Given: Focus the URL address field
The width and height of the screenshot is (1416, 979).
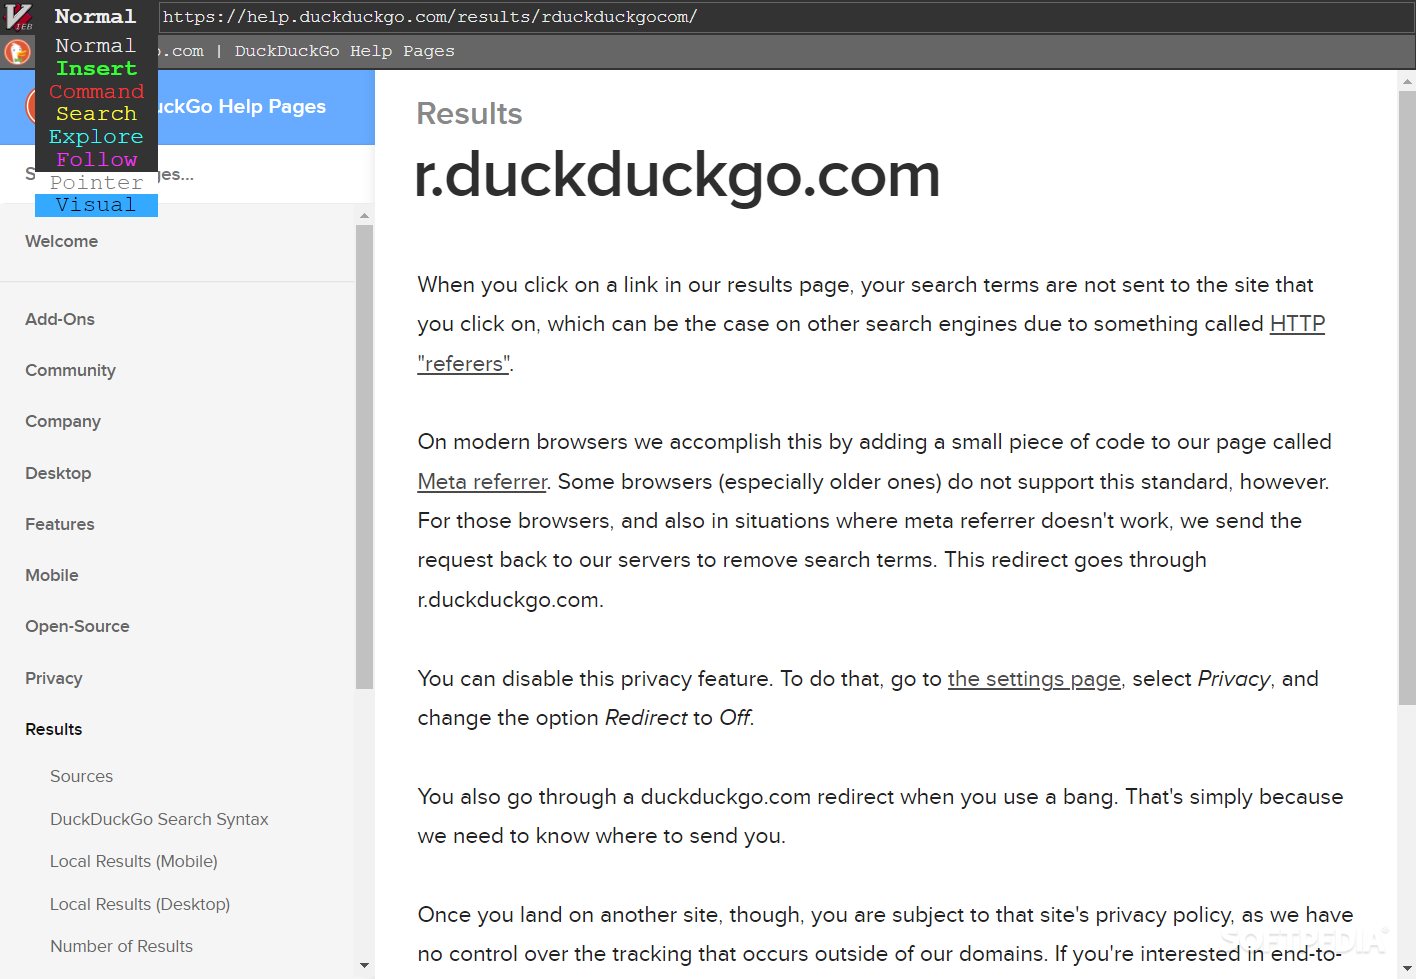Looking at the screenshot, I should (786, 17).
